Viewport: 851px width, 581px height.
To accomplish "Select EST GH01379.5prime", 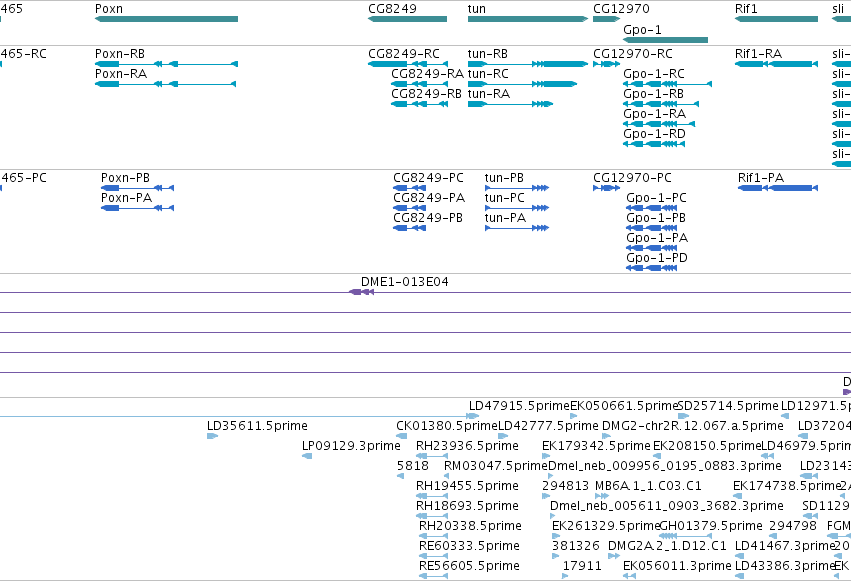I will pos(685,537).
